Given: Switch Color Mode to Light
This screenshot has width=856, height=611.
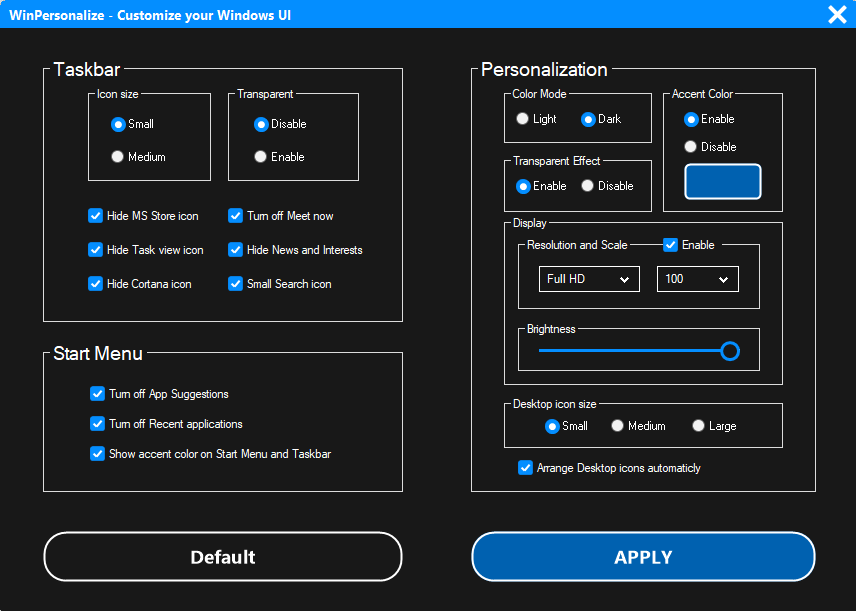Looking at the screenshot, I should pos(522,118).
